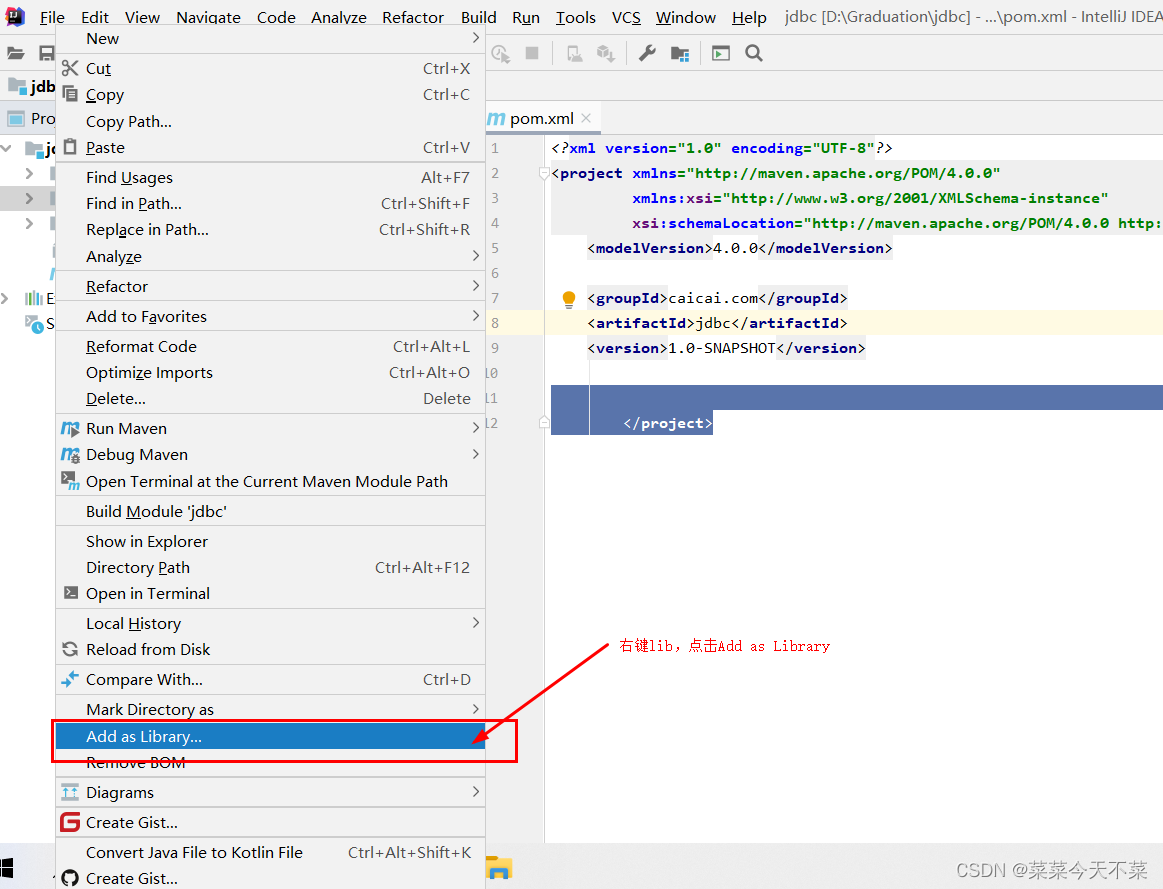Viewport: 1163px width, 889px height.
Task: Open the Build menu
Action: (478, 17)
